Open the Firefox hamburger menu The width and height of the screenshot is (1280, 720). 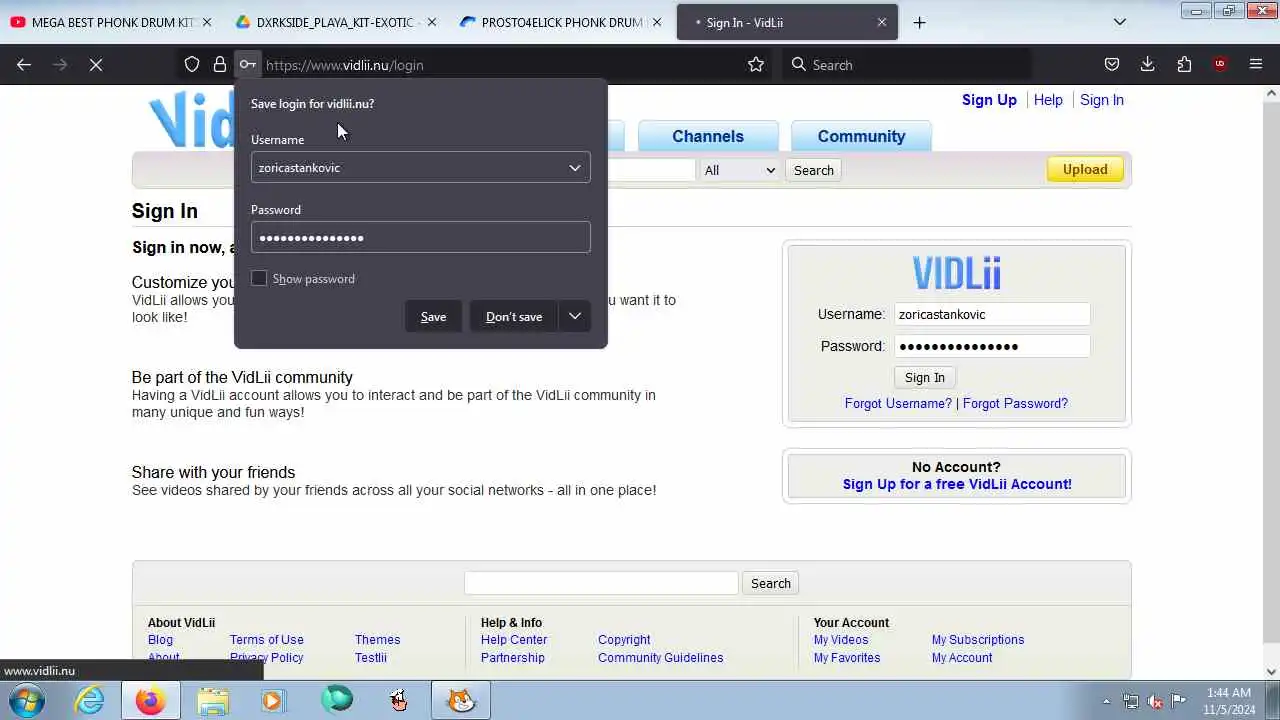1256,65
